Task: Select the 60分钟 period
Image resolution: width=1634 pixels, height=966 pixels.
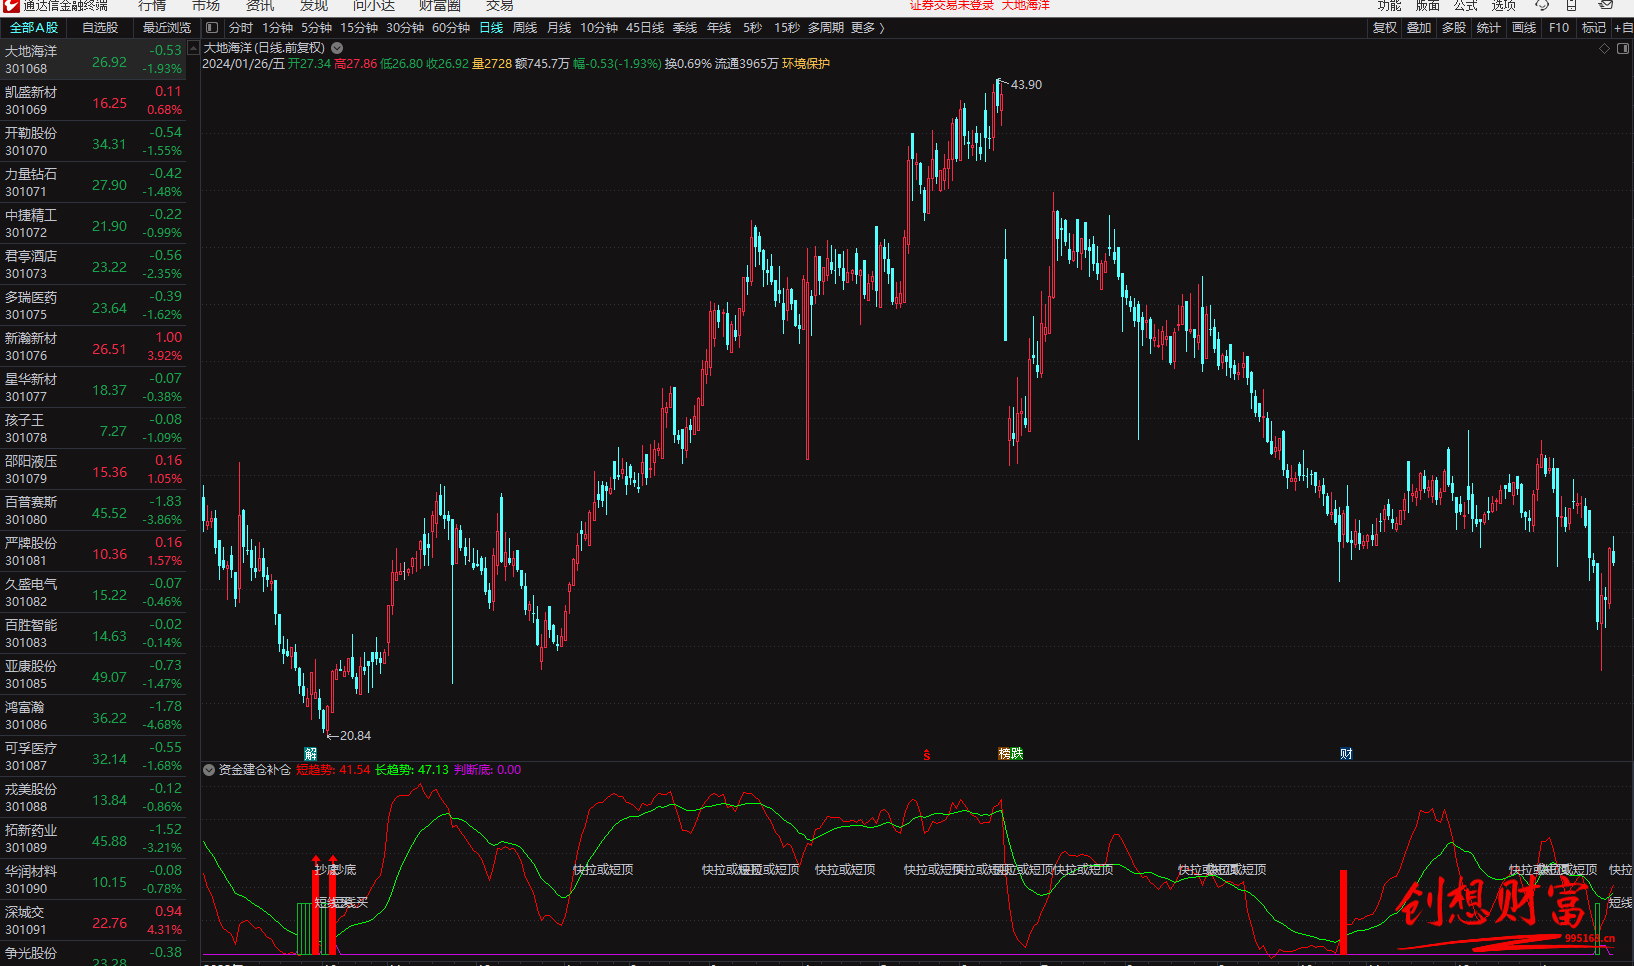Action: click(451, 28)
